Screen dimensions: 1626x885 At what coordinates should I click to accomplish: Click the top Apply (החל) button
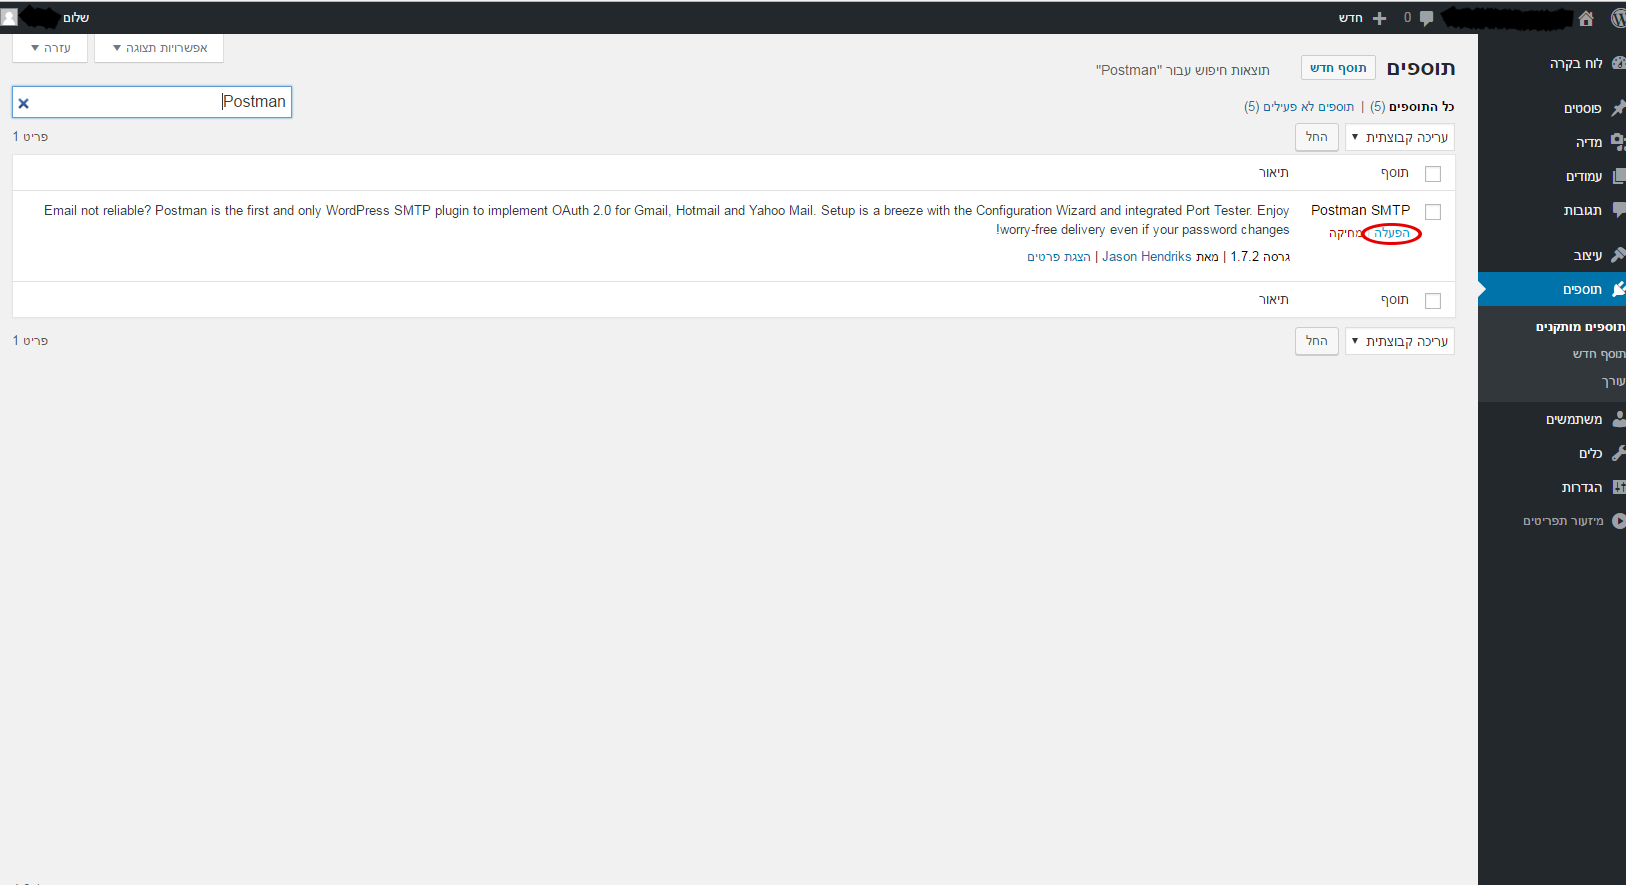(1316, 137)
